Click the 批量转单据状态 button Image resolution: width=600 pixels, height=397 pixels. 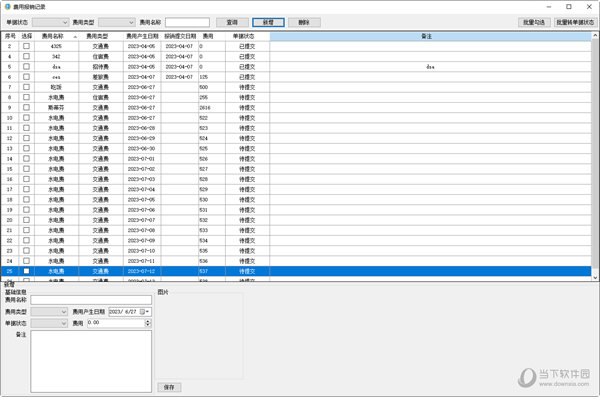[x=575, y=22]
